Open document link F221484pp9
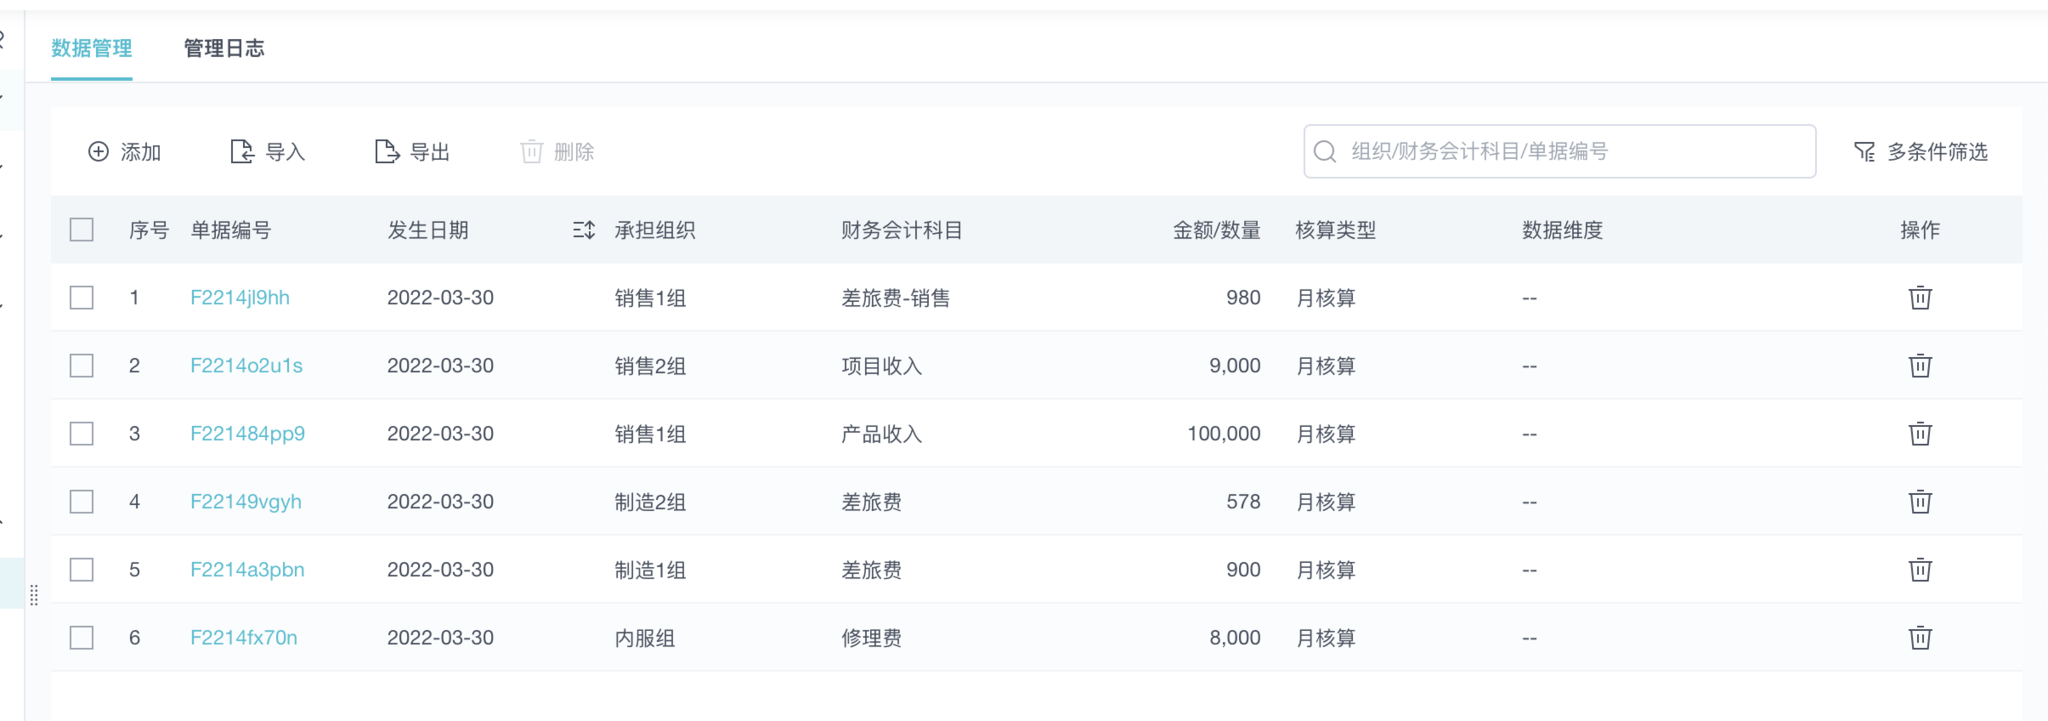This screenshot has width=2048, height=721. [x=247, y=434]
